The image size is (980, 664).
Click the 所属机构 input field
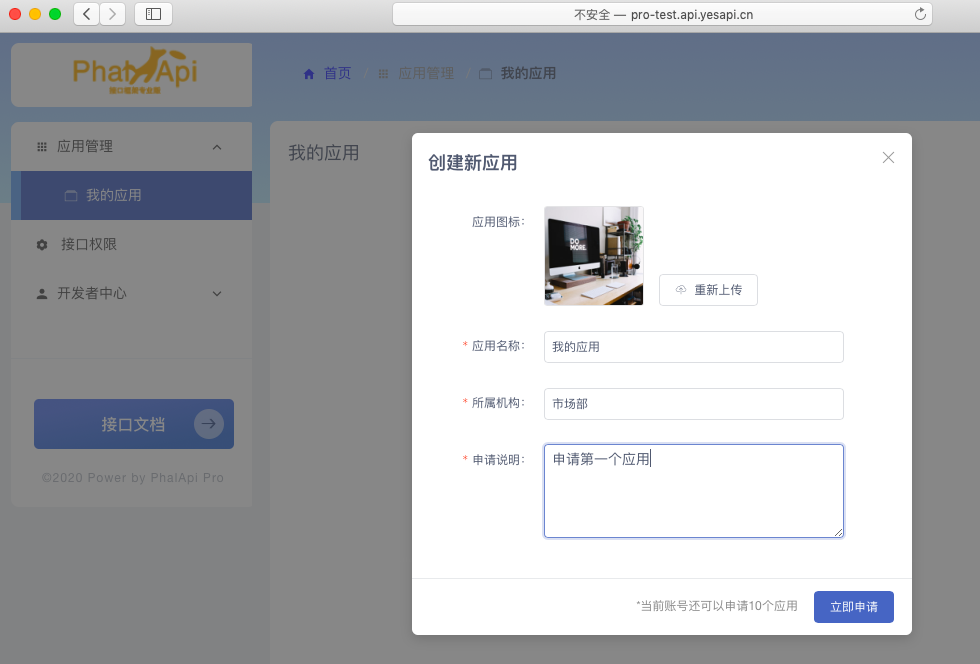tap(693, 404)
